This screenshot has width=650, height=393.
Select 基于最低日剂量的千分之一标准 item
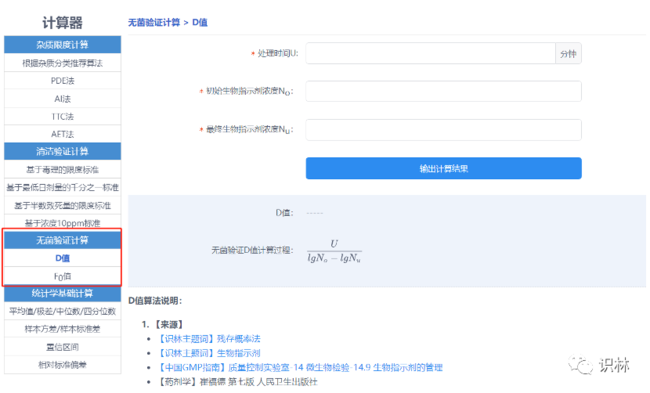tap(63, 187)
